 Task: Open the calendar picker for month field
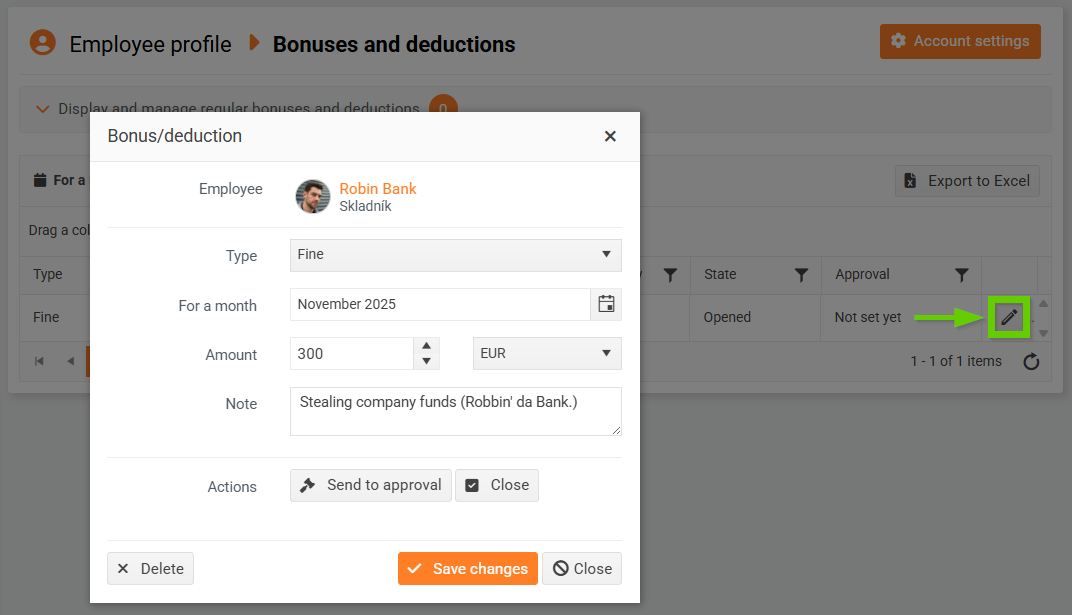tap(606, 304)
